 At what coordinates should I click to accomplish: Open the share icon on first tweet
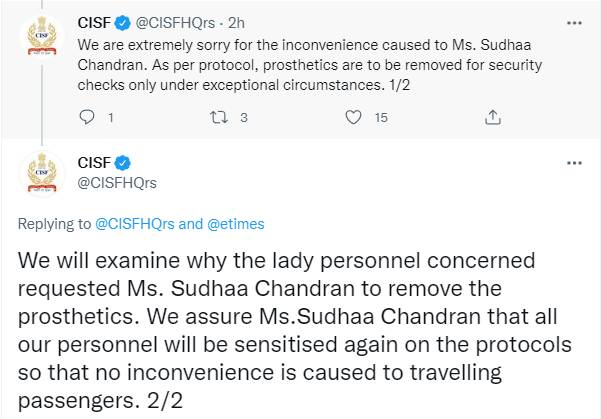tap(493, 117)
